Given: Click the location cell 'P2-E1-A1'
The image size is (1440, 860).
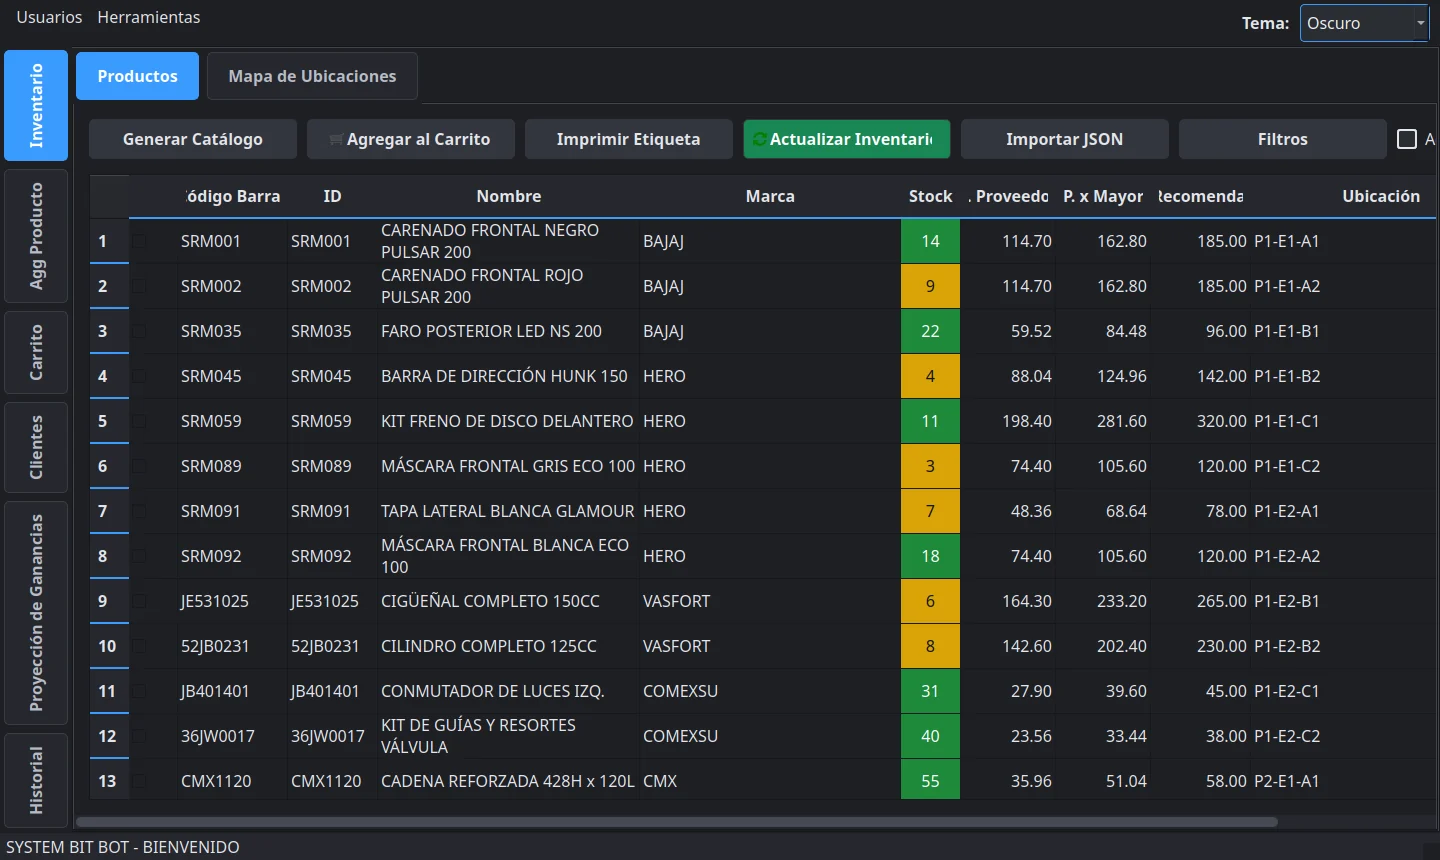Looking at the screenshot, I should tap(1343, 781).
